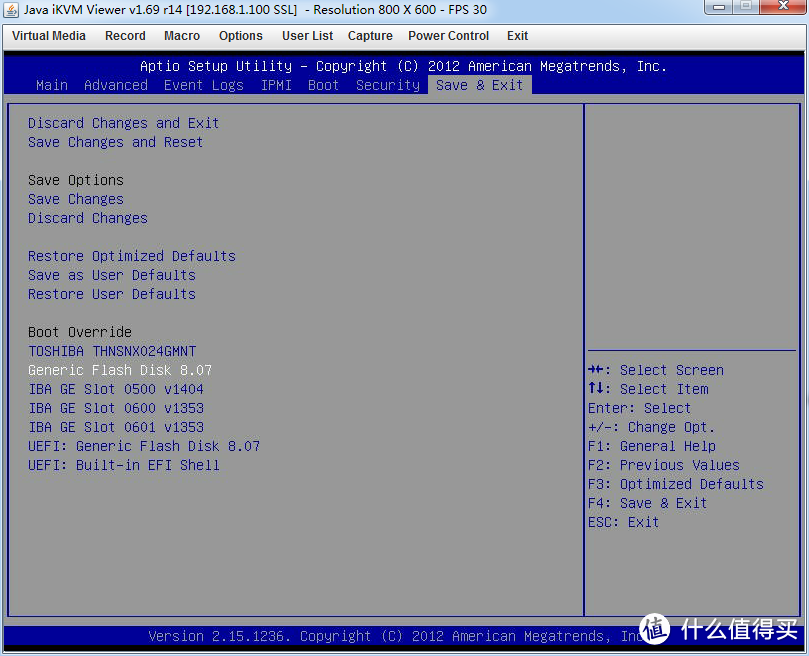Switch to the Advanced BIOS tab
Image resolution: width=809 pixels, height=656 pixels.
[x=116, y=85]
